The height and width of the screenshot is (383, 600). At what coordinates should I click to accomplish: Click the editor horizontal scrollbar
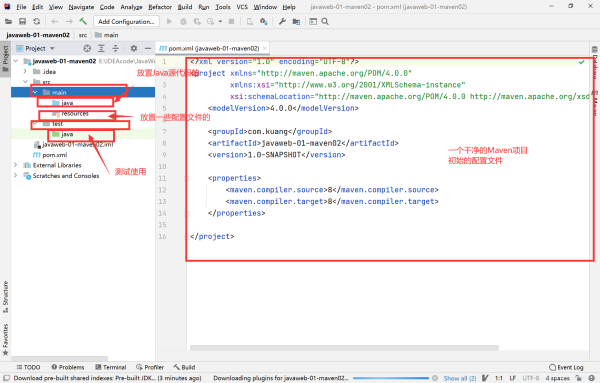point(344,348)
